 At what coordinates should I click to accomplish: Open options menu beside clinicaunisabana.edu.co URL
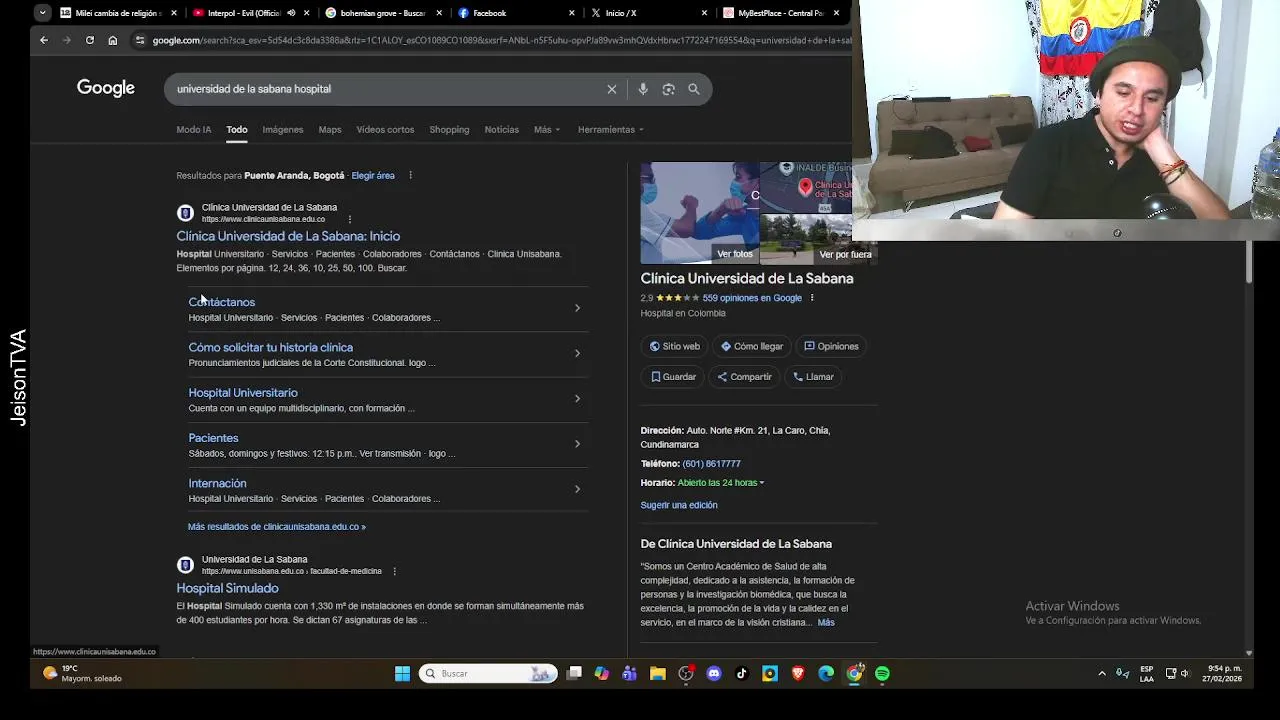[350, 219]
